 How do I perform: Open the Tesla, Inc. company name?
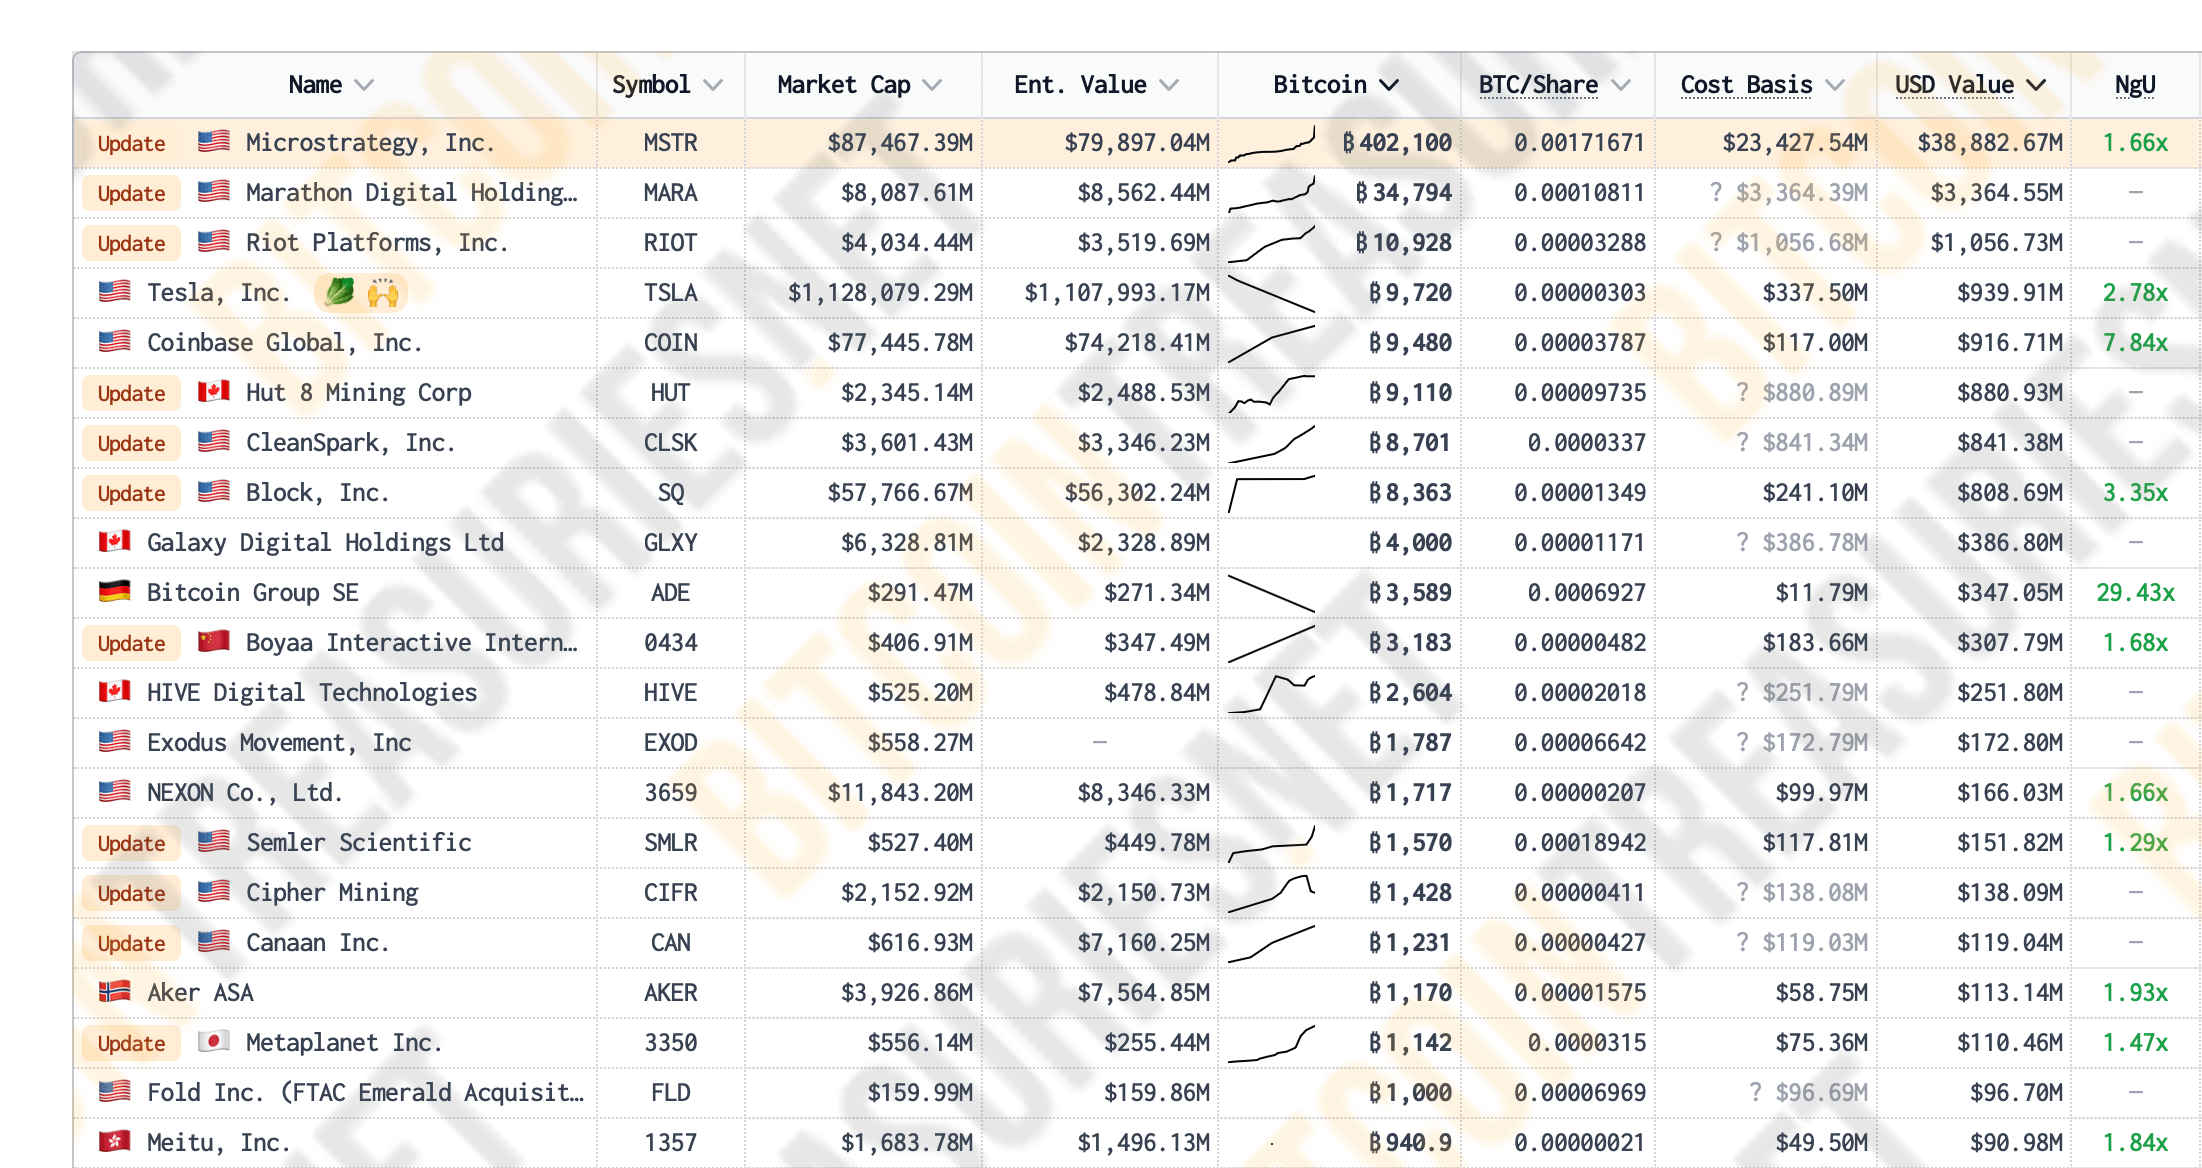[219, 293]
